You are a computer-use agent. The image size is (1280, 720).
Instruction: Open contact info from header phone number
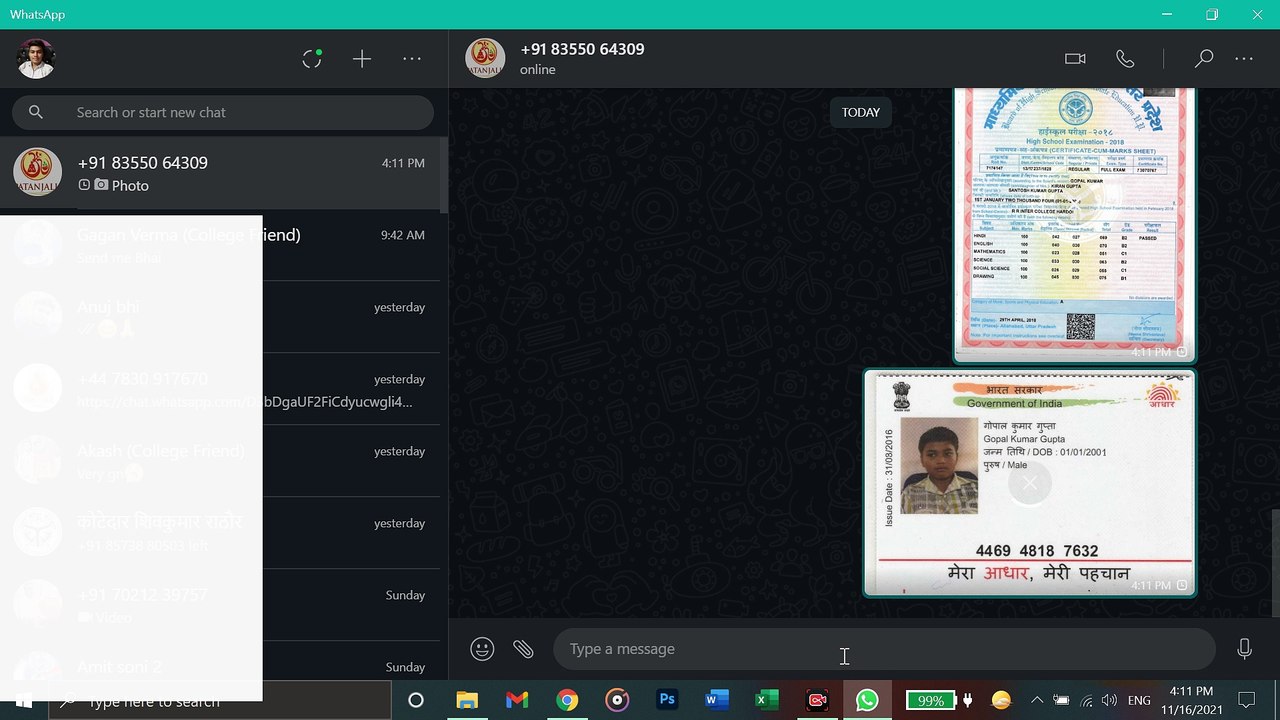click(x=582, y=49)
